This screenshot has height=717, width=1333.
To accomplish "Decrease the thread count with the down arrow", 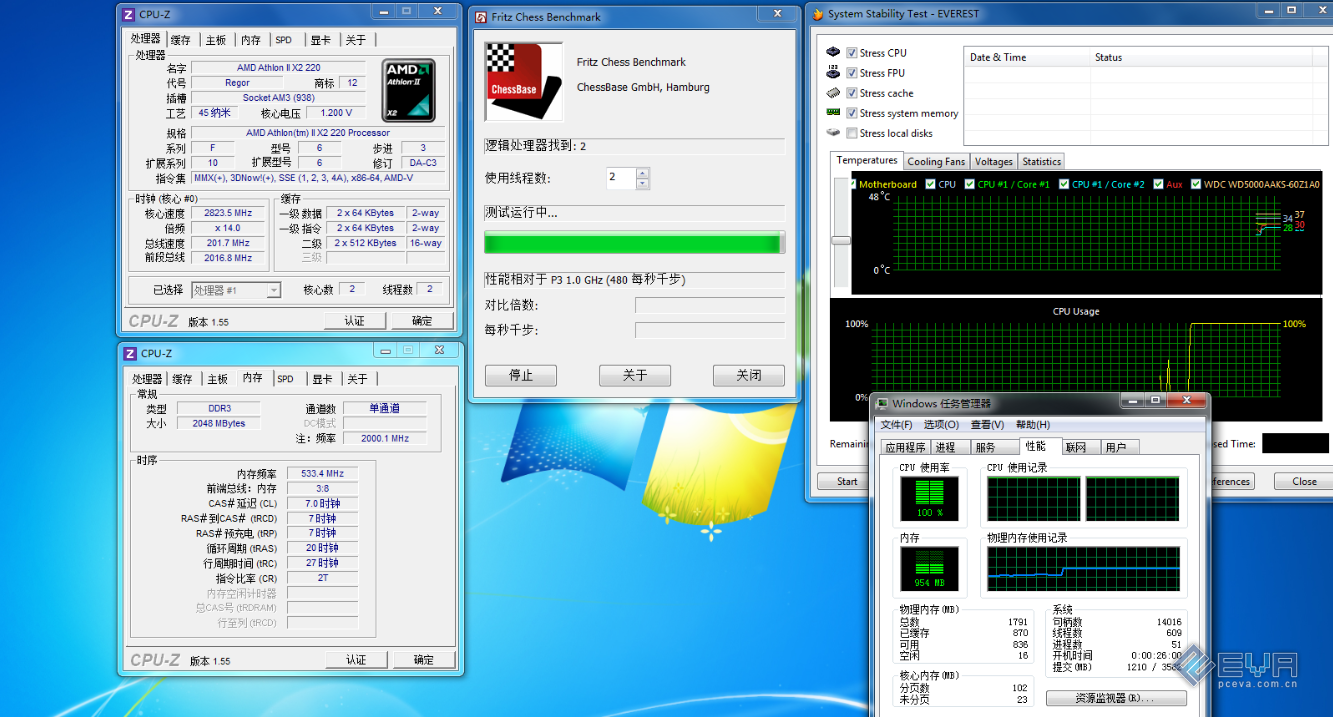I will (x=642, y=184).
